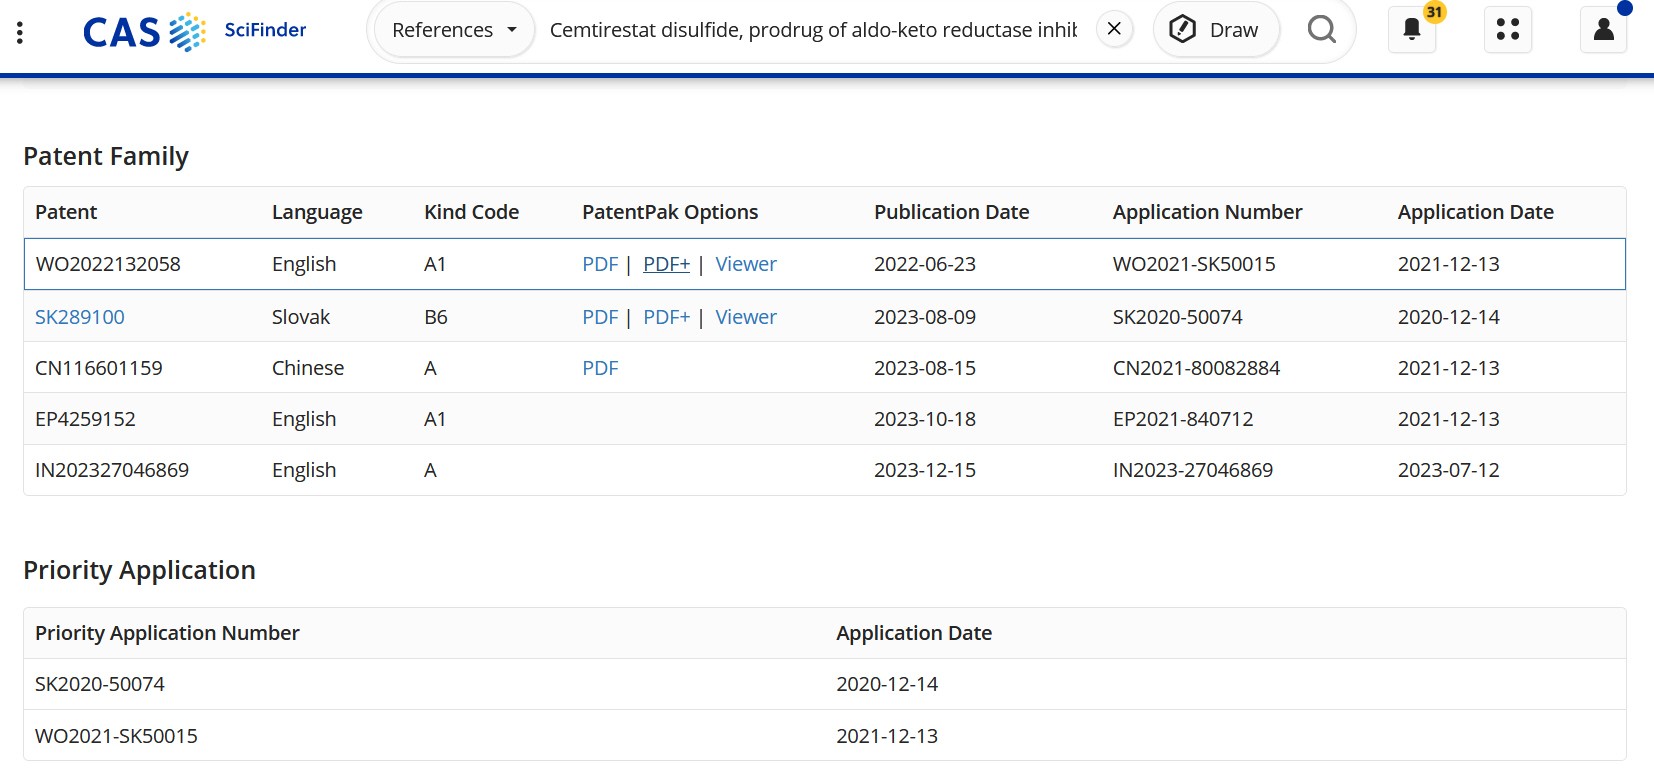
Task: Launch Viewer for SK289100
Action: [x=746, y=317]
